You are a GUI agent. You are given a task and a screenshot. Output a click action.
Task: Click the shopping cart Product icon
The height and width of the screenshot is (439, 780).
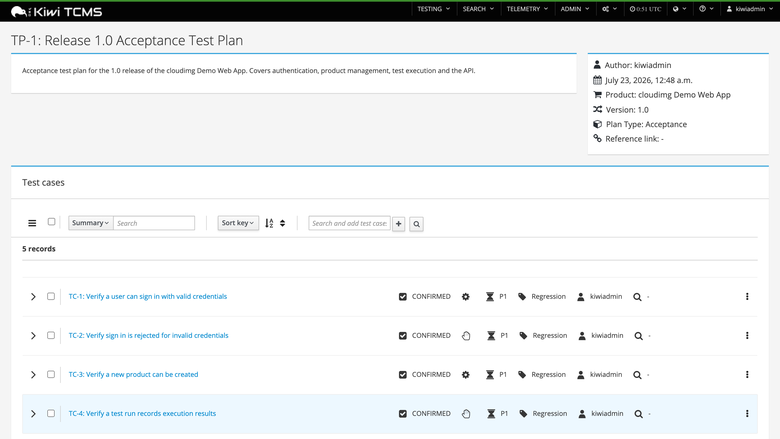[597, 94]
